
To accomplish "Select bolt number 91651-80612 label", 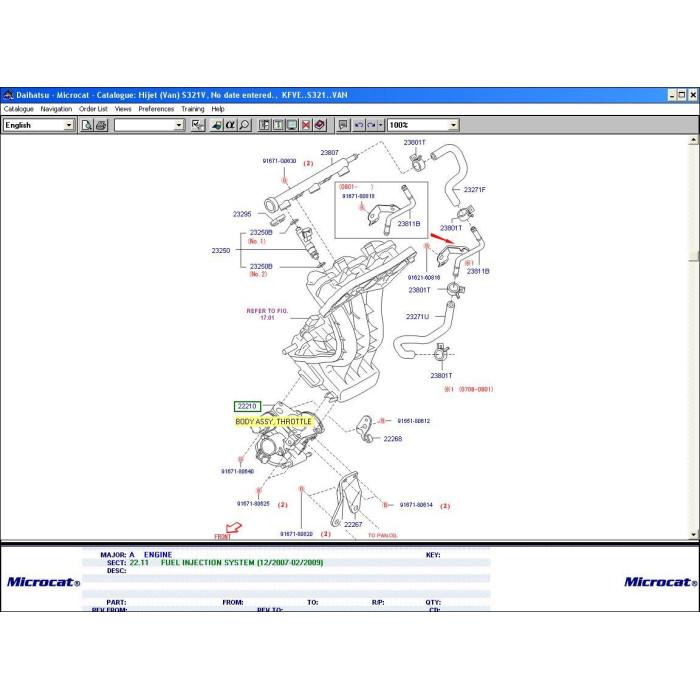I will [x=414, y=421].
